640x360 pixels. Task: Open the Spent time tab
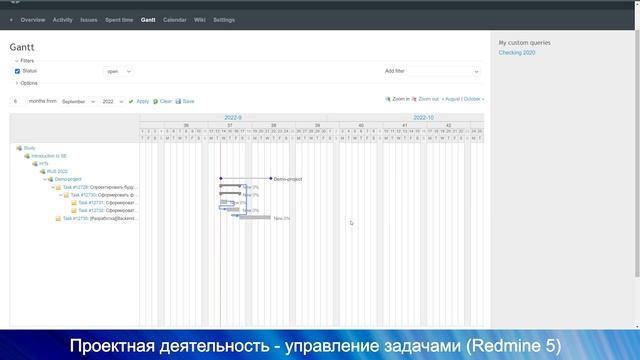click(x=119, y=20)
